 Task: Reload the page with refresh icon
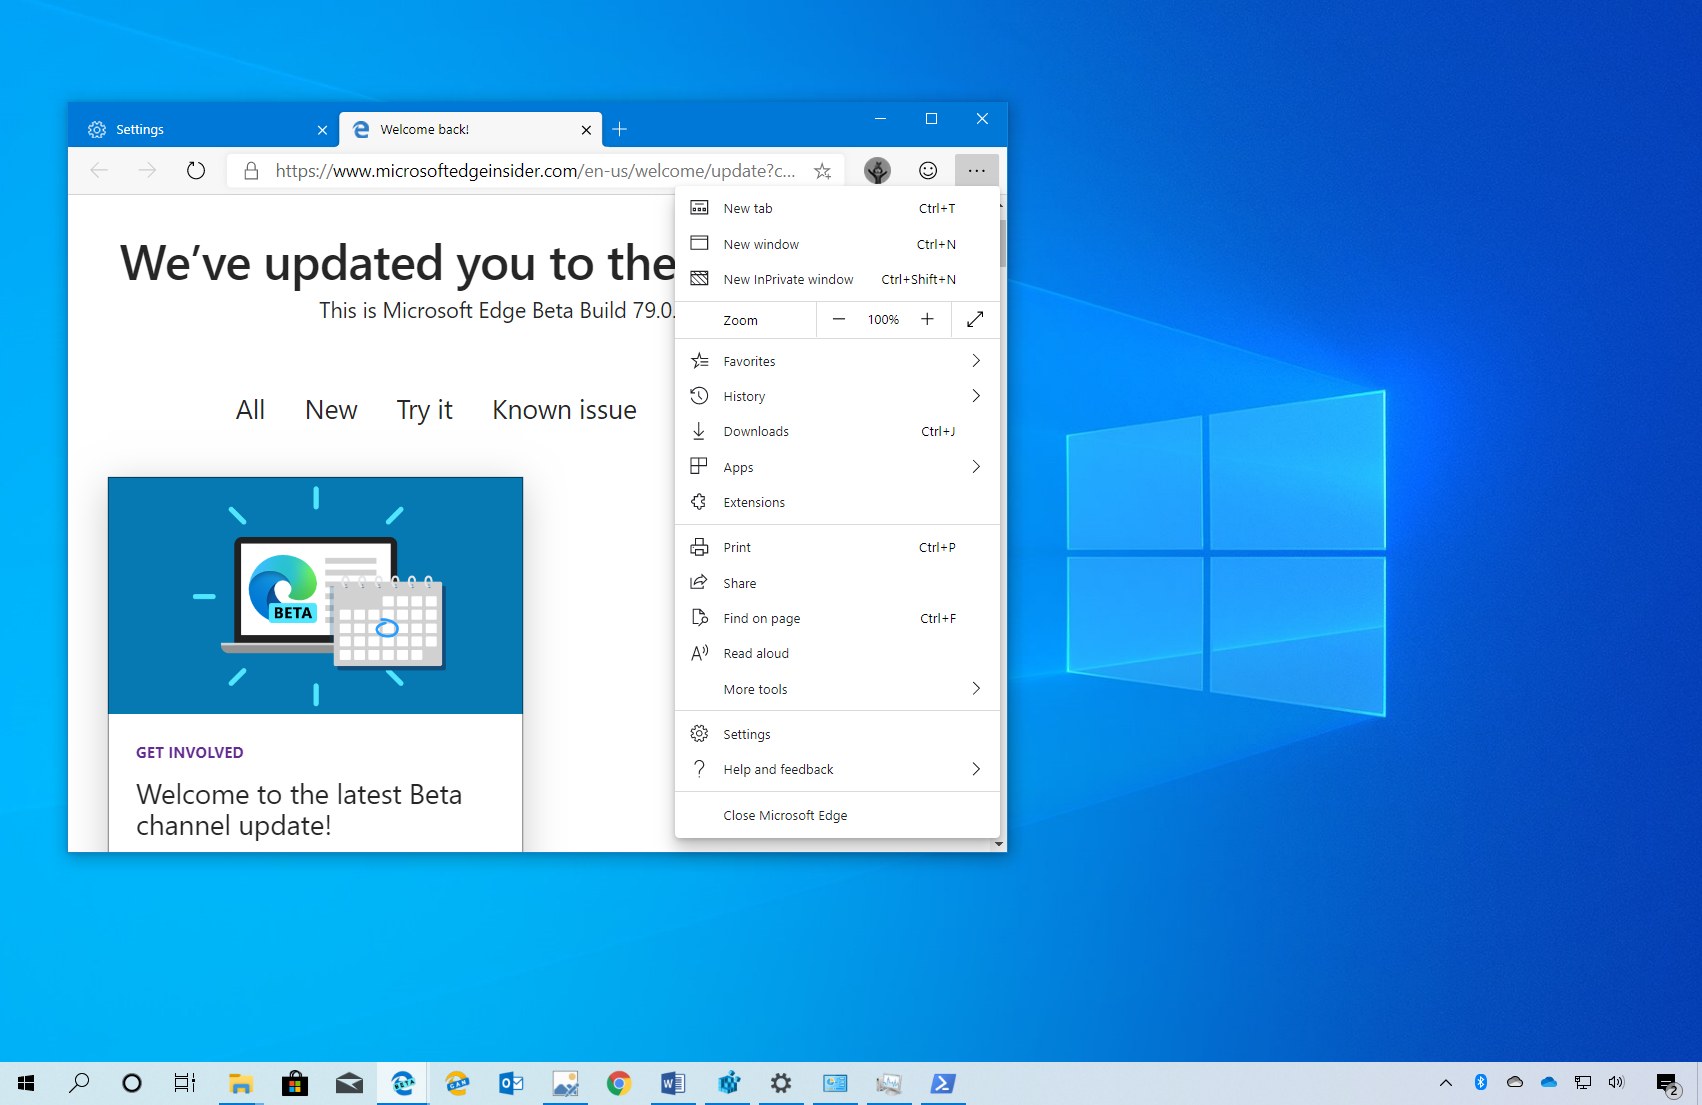(196, 171)
